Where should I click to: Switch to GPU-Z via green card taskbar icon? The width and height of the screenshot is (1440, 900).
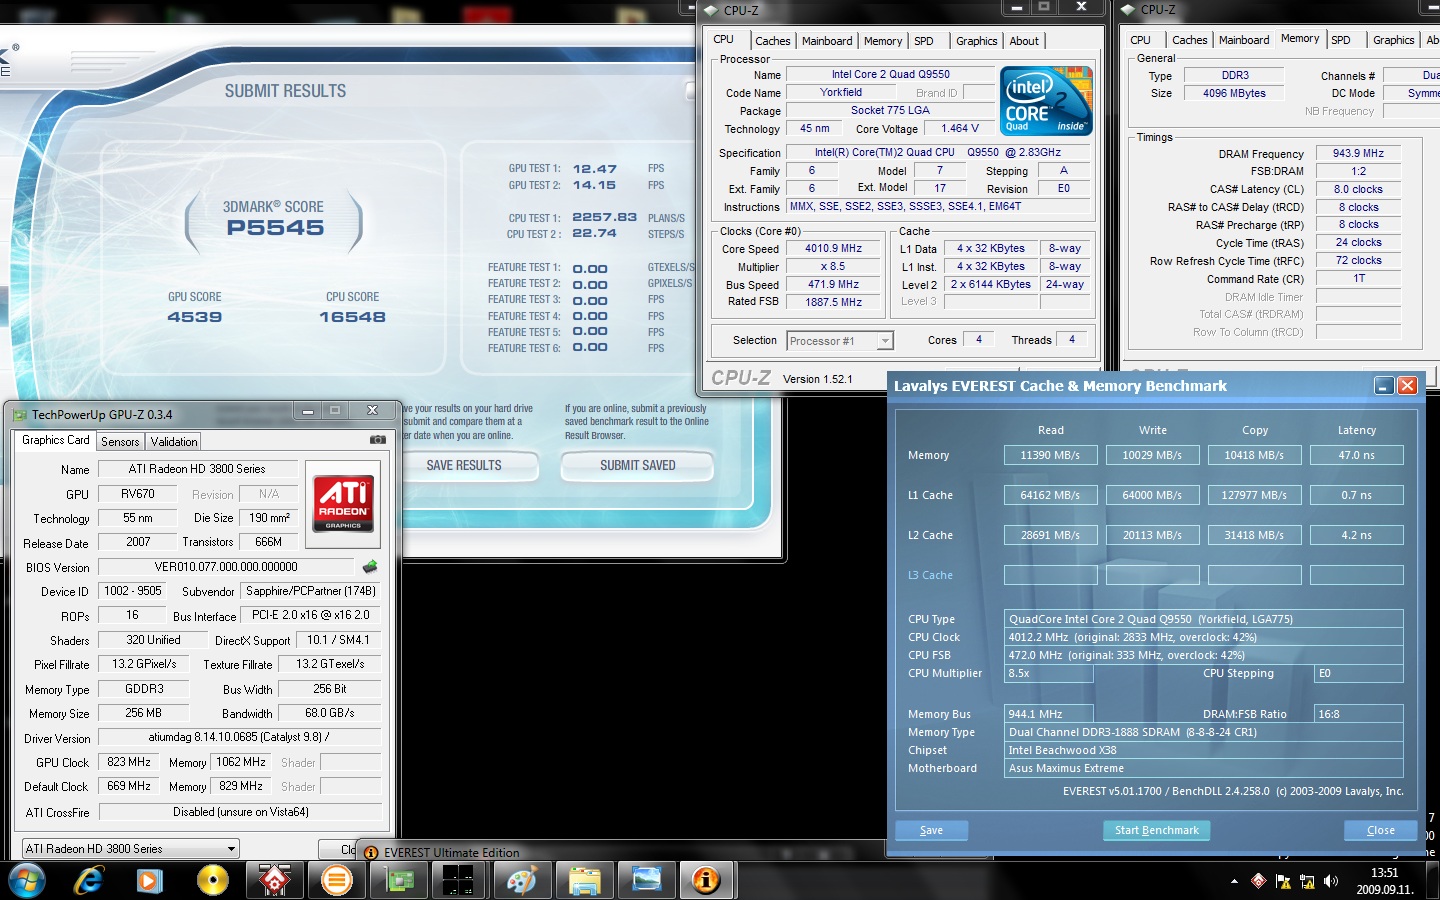tap(399, 880)
